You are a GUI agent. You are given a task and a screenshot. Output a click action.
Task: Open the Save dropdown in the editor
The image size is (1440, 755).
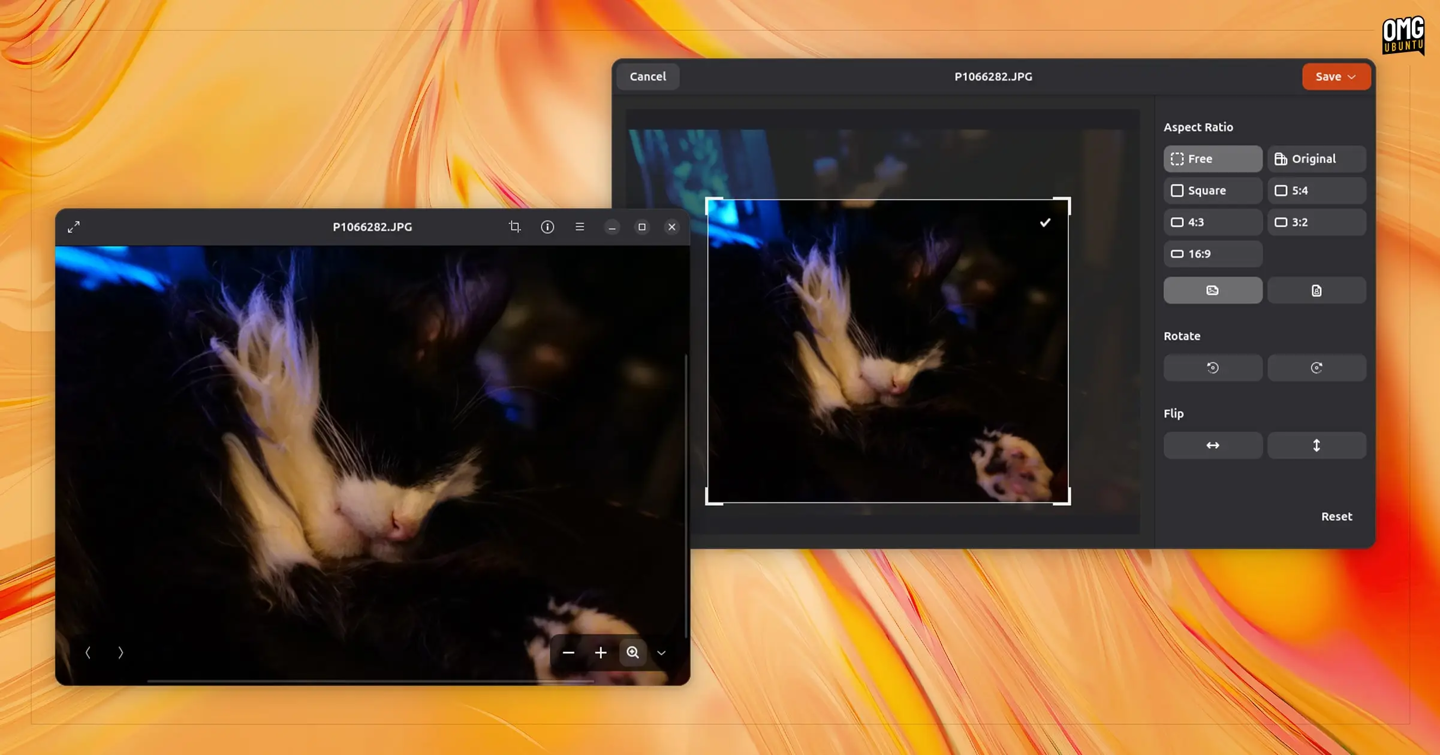1336,77
